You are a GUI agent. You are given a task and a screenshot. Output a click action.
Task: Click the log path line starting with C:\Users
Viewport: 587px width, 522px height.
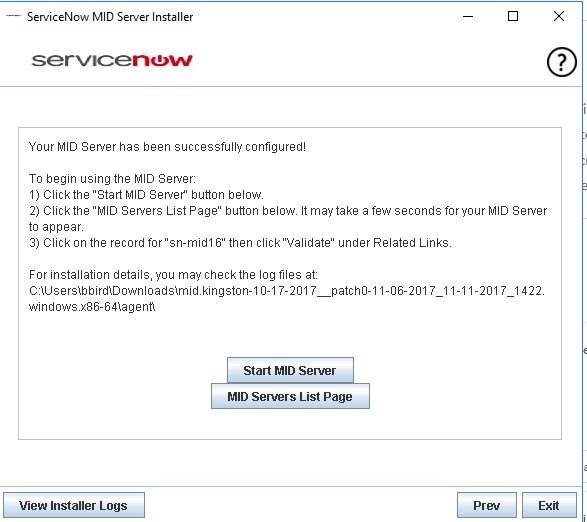pos(287,291)
